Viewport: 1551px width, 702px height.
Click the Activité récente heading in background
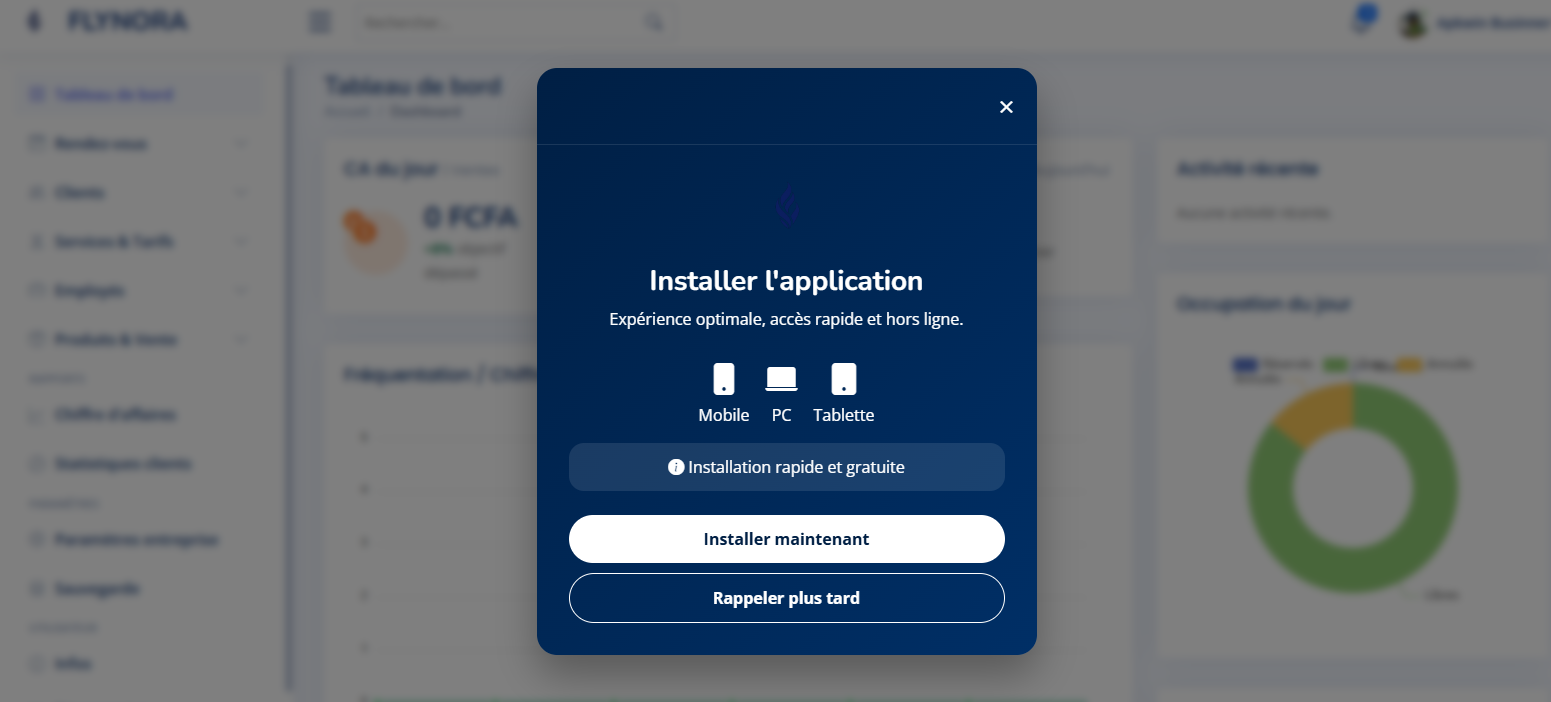[1247, 169]
